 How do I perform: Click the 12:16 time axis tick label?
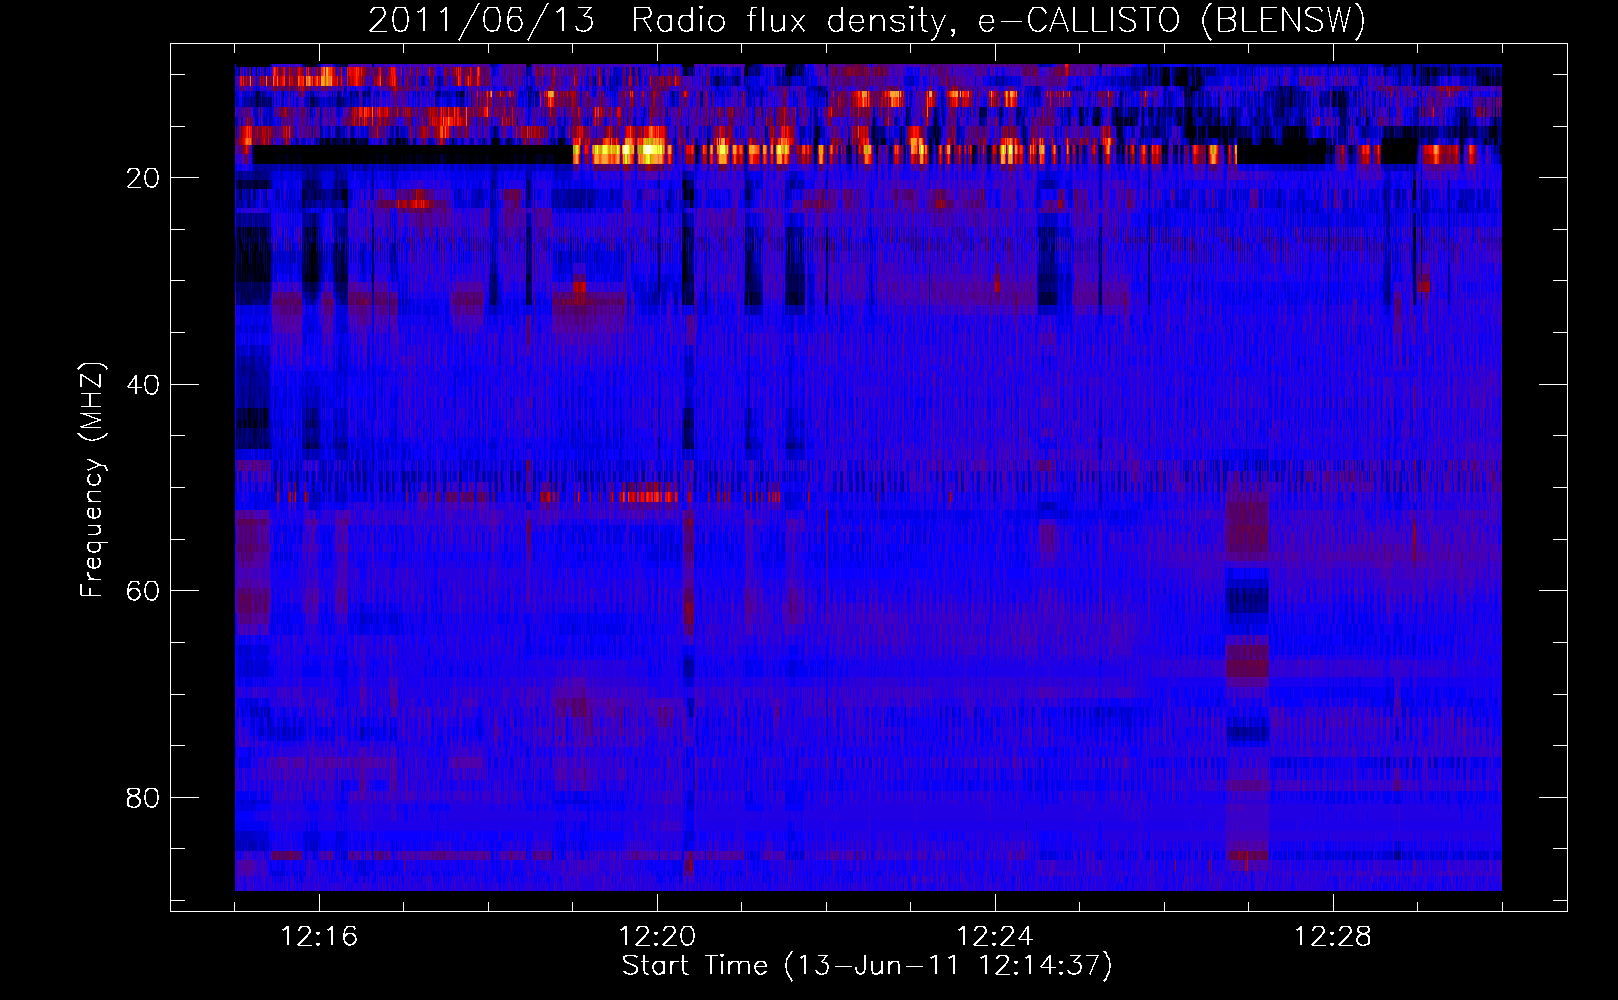point(319,937)
